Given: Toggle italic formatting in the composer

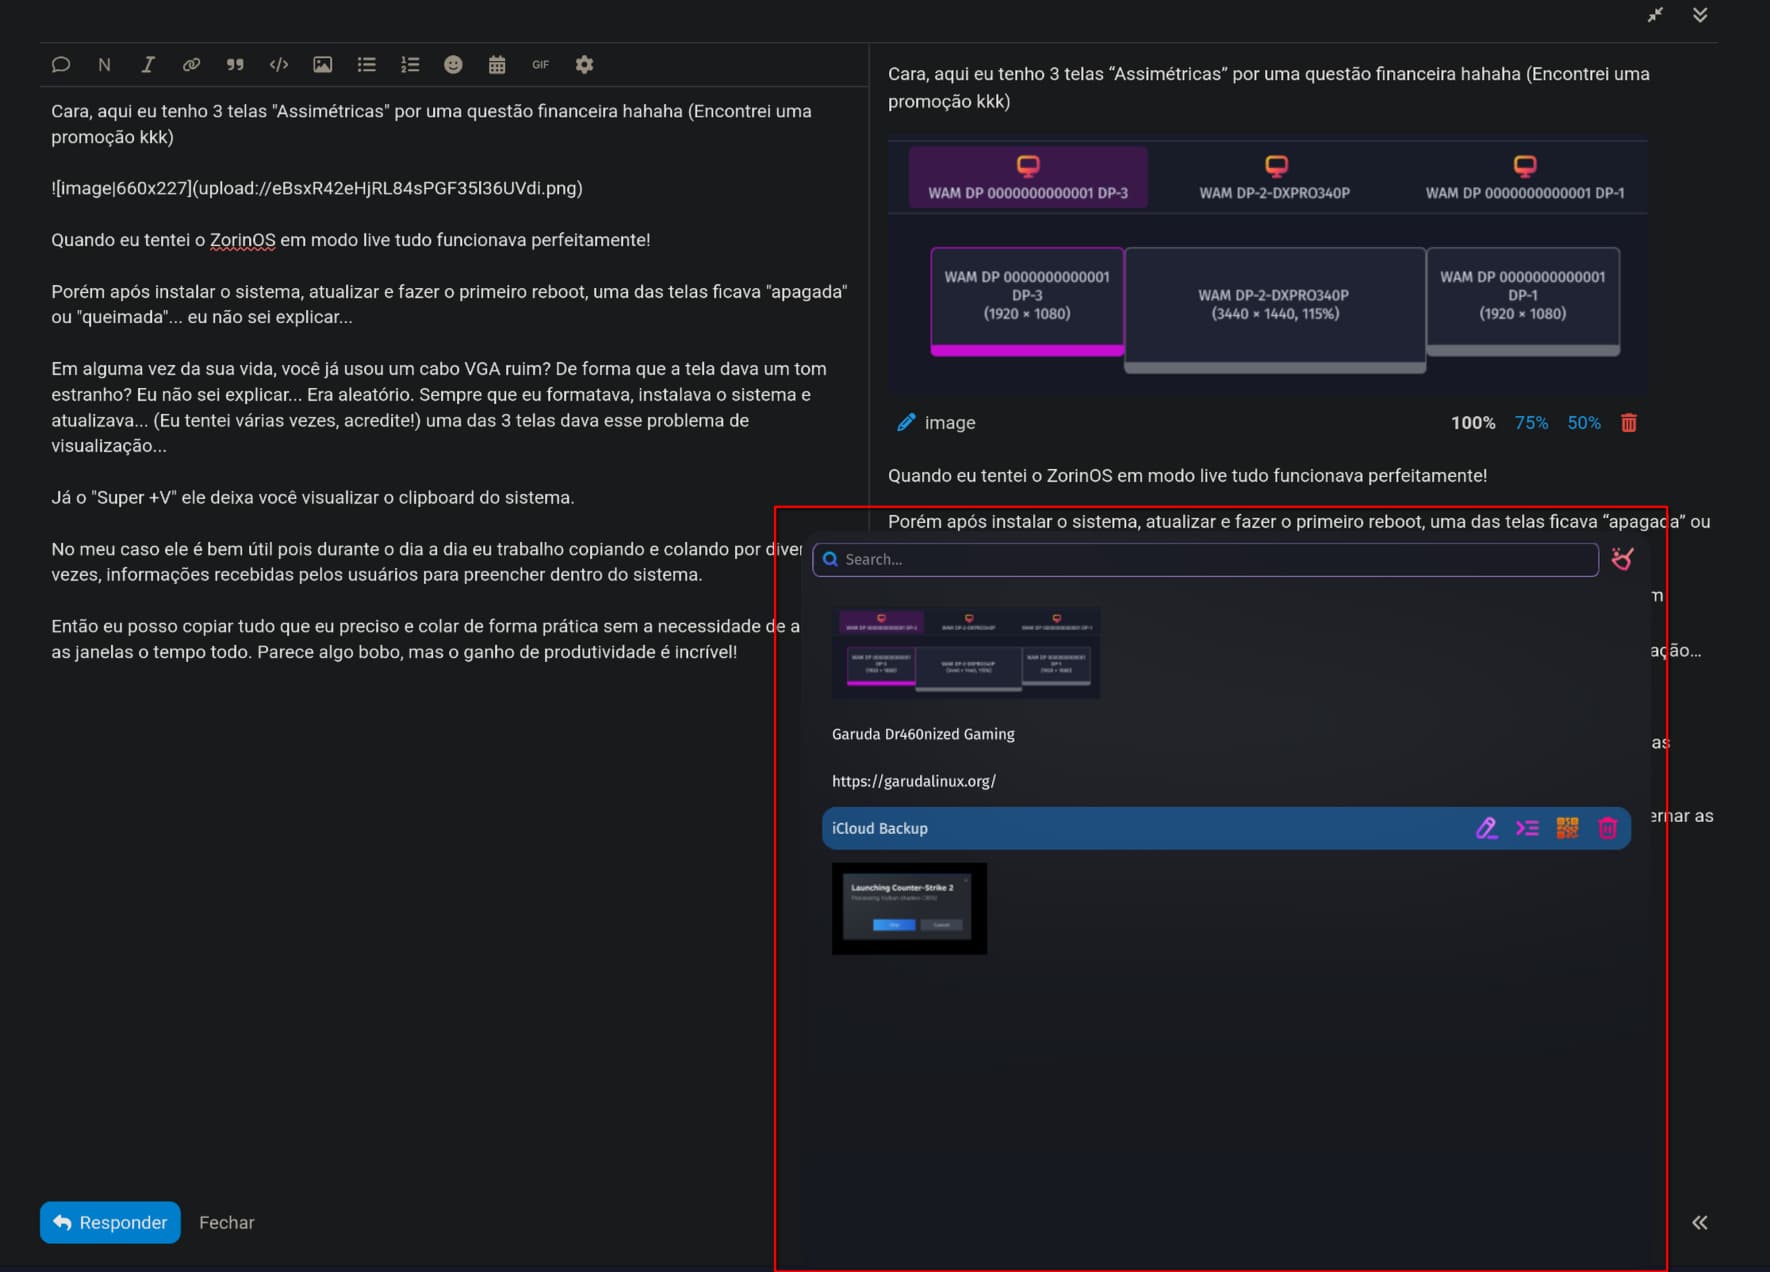Looking at the screenshot, I should point(148,65).
